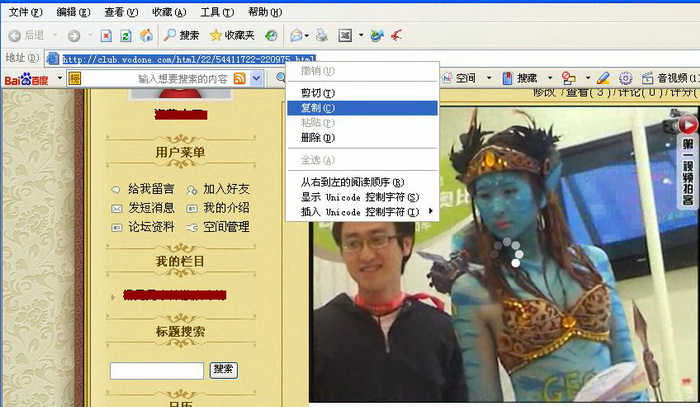Expand the 插入 Unicode 控制字符 submenu

click(x=362, y=212)
